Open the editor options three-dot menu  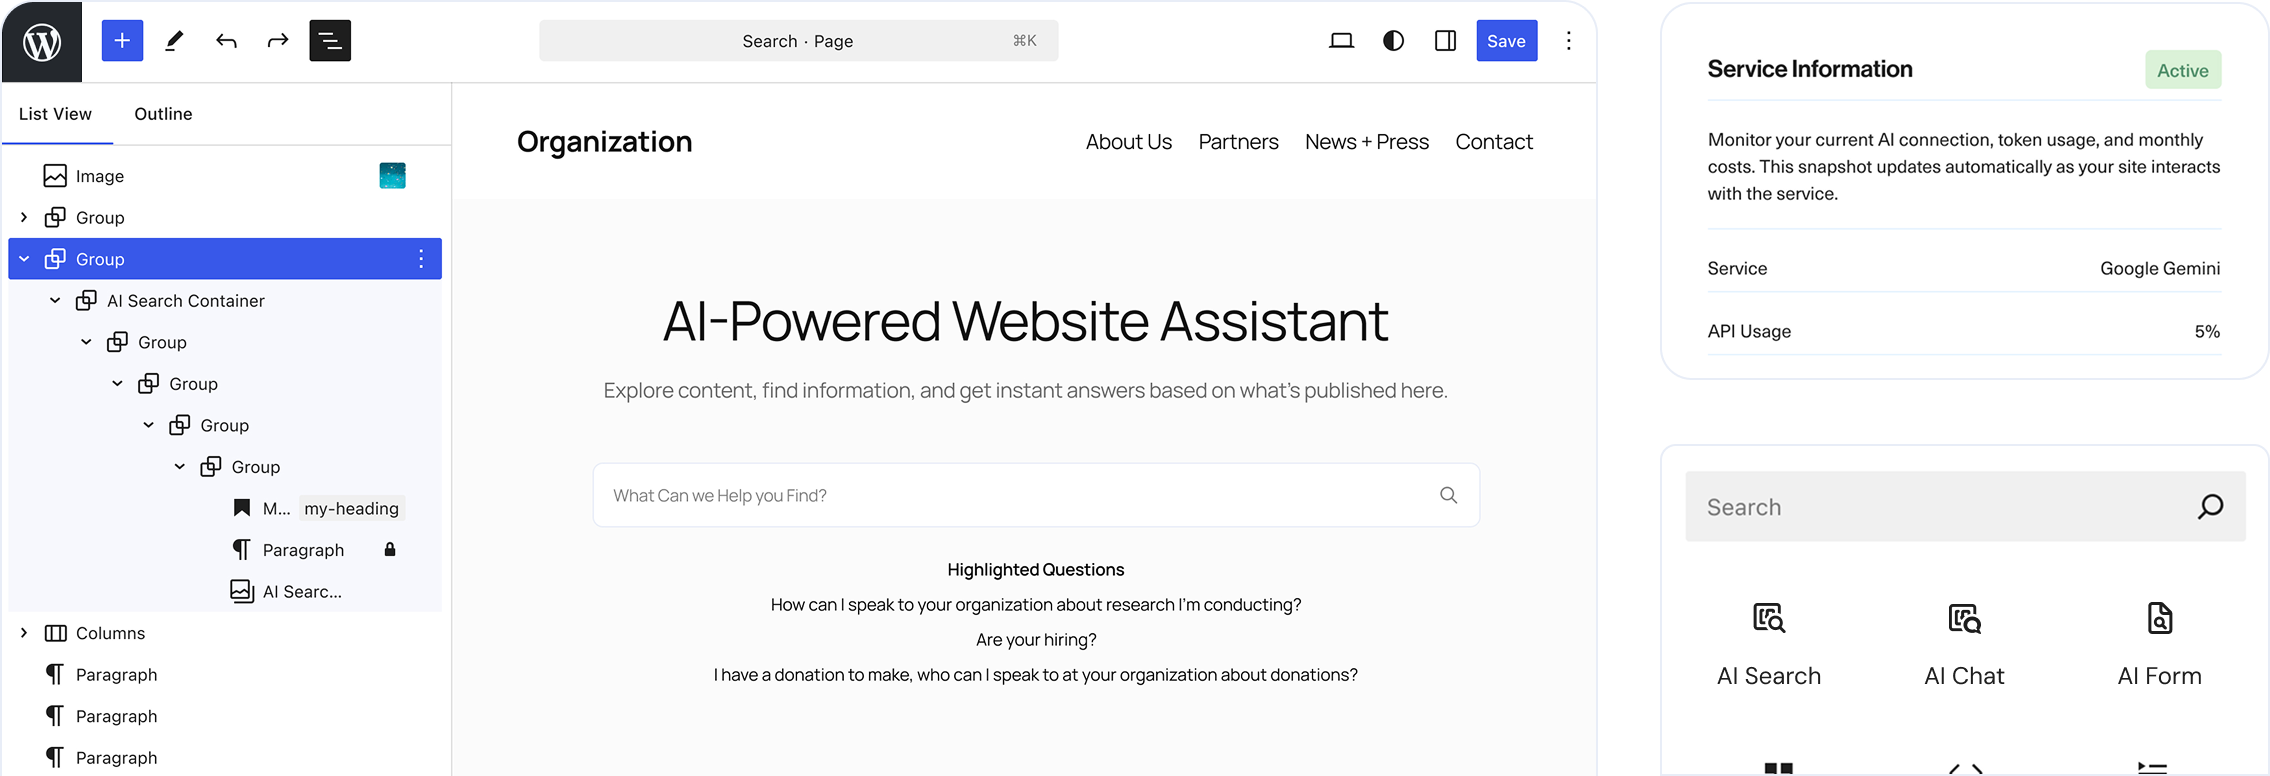tap(1568, 41)
